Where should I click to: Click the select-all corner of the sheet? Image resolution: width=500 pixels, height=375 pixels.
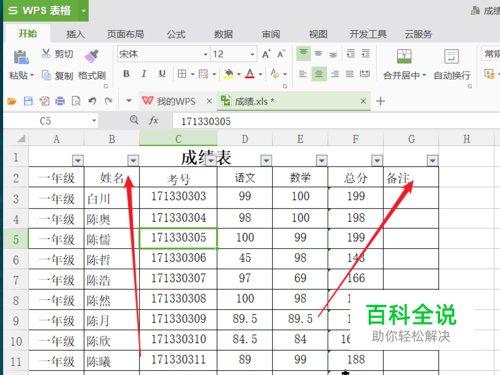pyautogui.click(x=21, y=138)
